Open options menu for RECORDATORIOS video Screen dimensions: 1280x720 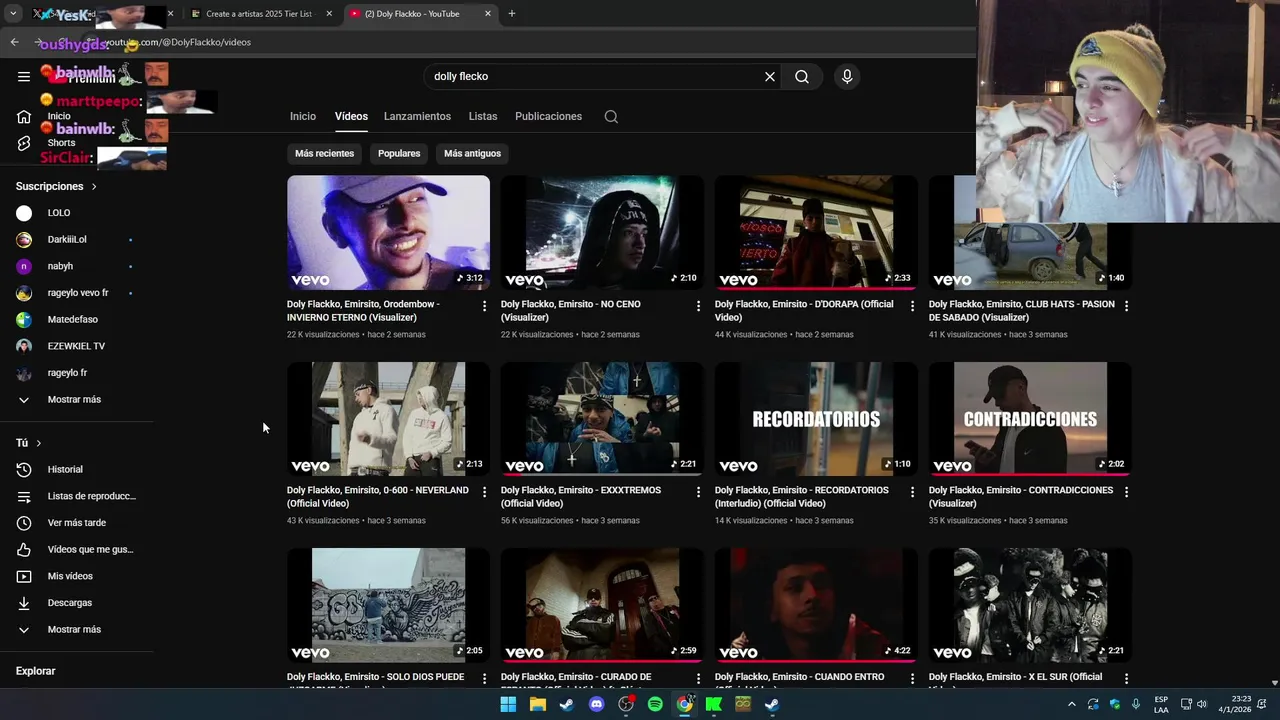point(912,492)
